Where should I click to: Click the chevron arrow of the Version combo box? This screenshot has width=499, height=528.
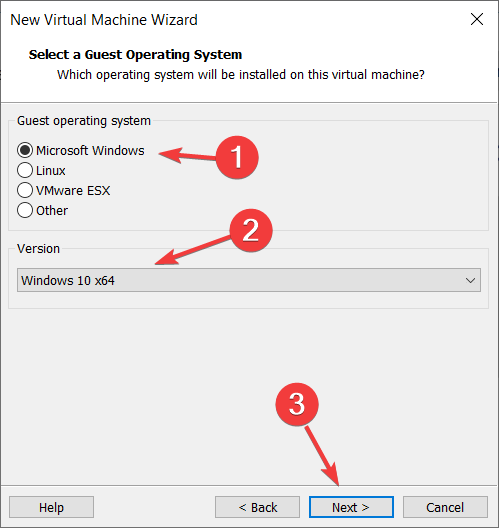pyautogui.click(x=470, y=280)
